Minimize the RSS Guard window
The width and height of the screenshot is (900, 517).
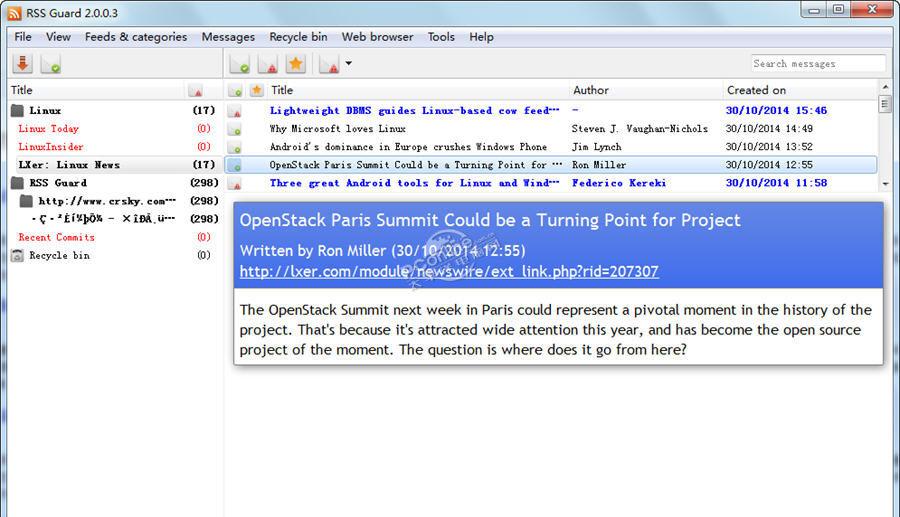coord(814,10)
